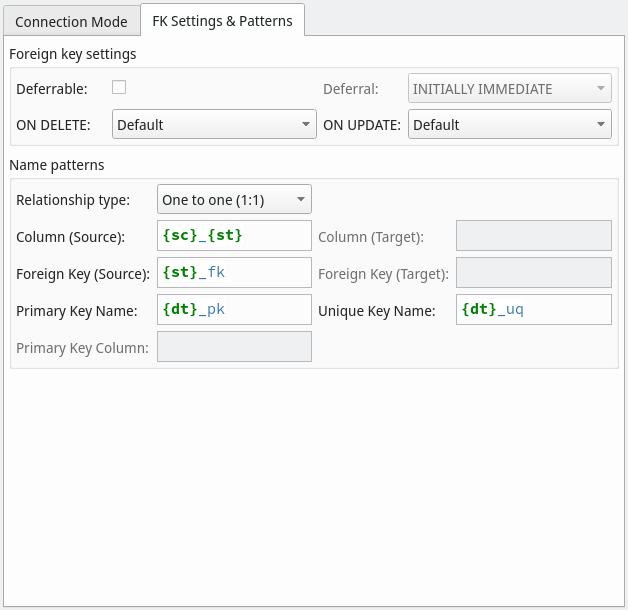Click the Foreign key settings heading
628x610 pixels.
(72, 54)
